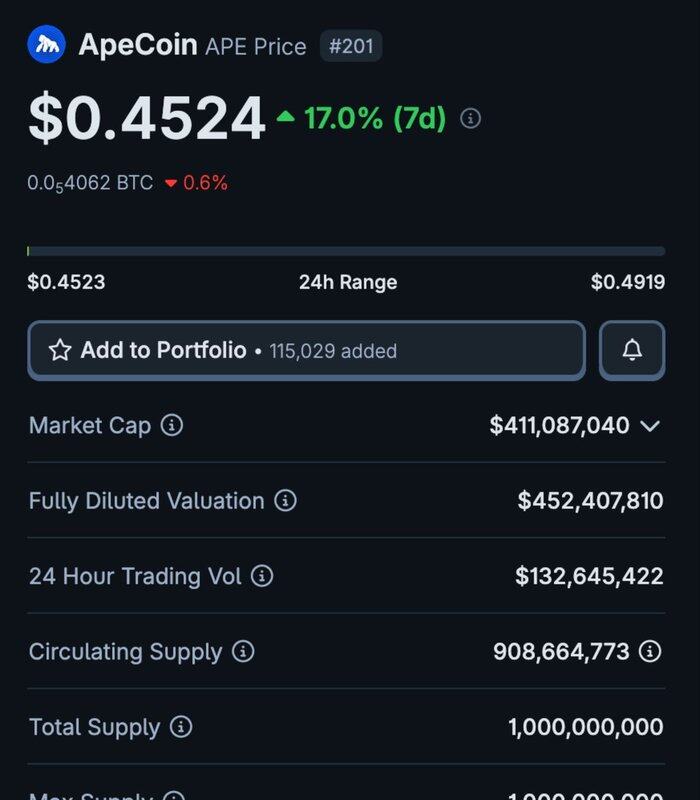Click the 24h Range label
700x800 pixels.
348,282
